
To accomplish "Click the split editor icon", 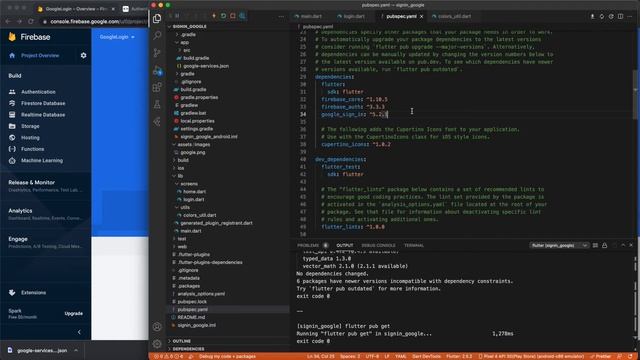I will coord(620,16).
